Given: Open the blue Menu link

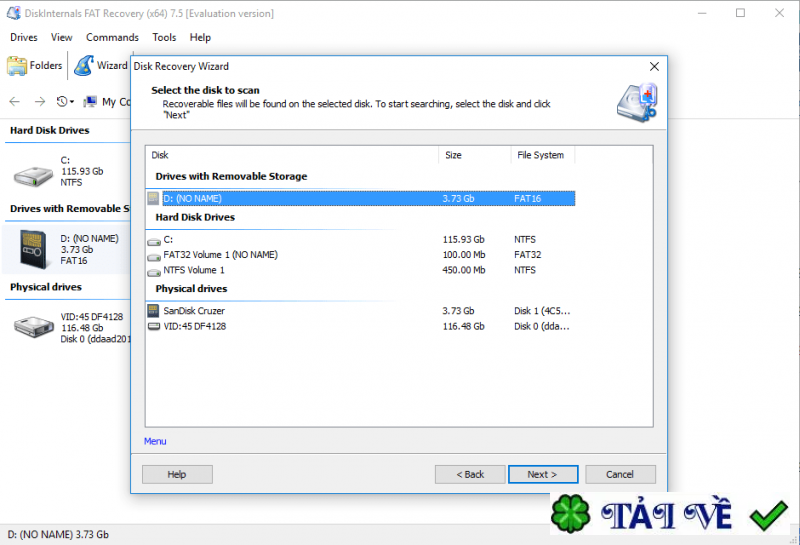Looking at the screenshot, I should [155, 441].
